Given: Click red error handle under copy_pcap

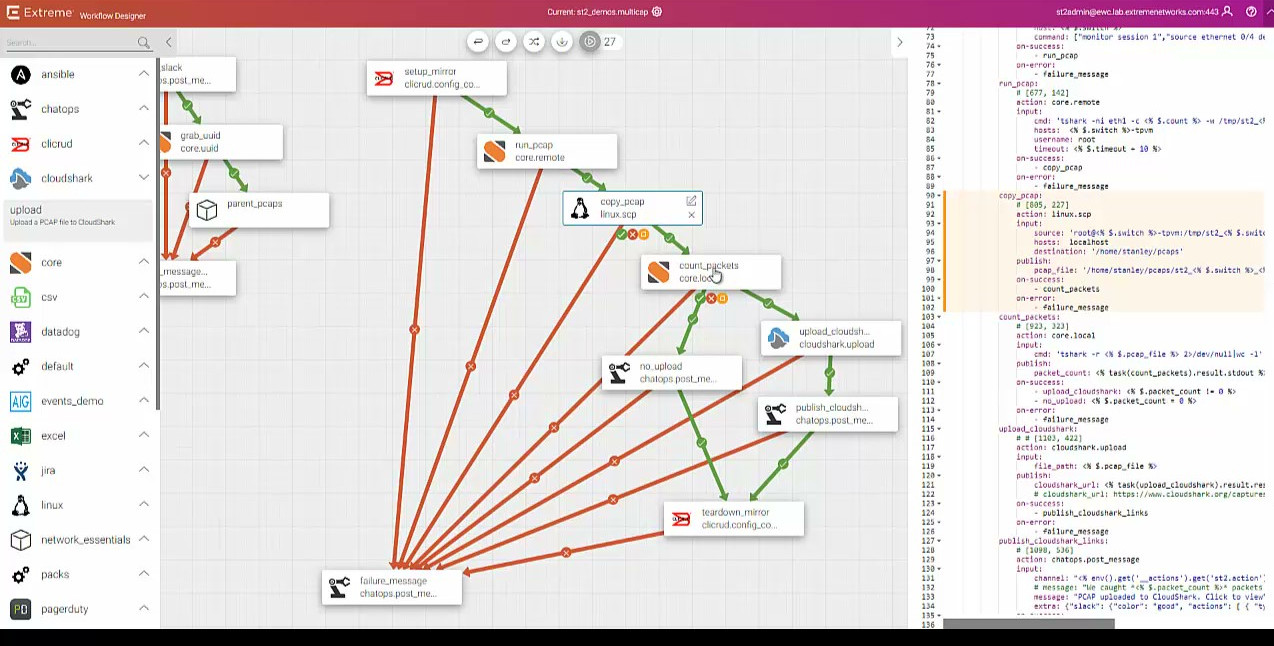Looking at the screenshot, I should tap(633, 234).
